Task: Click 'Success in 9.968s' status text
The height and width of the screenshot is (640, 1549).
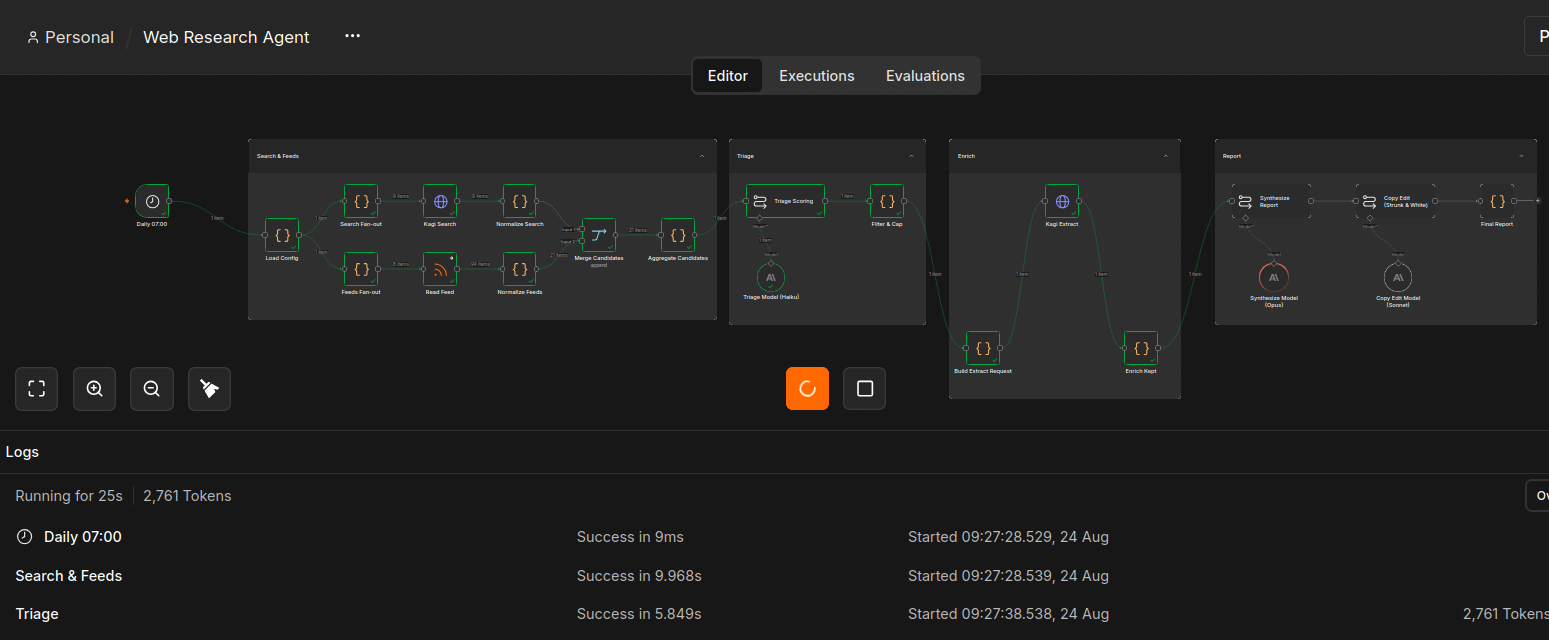Action: click(639, 576)
